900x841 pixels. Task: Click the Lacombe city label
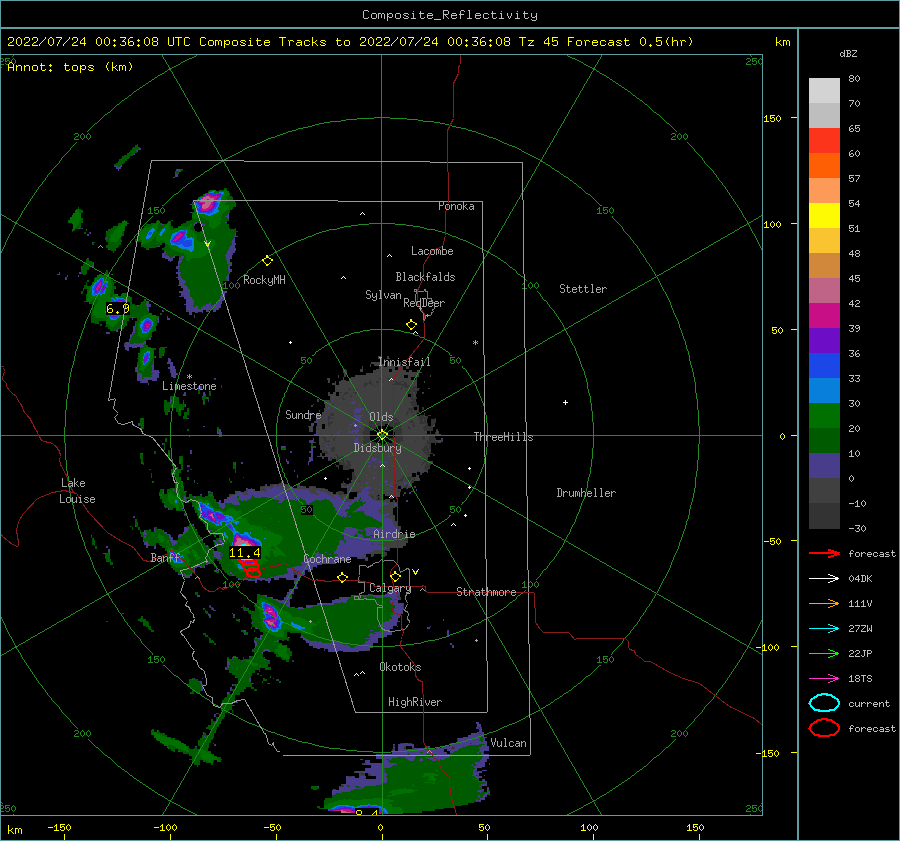[432, 251]
